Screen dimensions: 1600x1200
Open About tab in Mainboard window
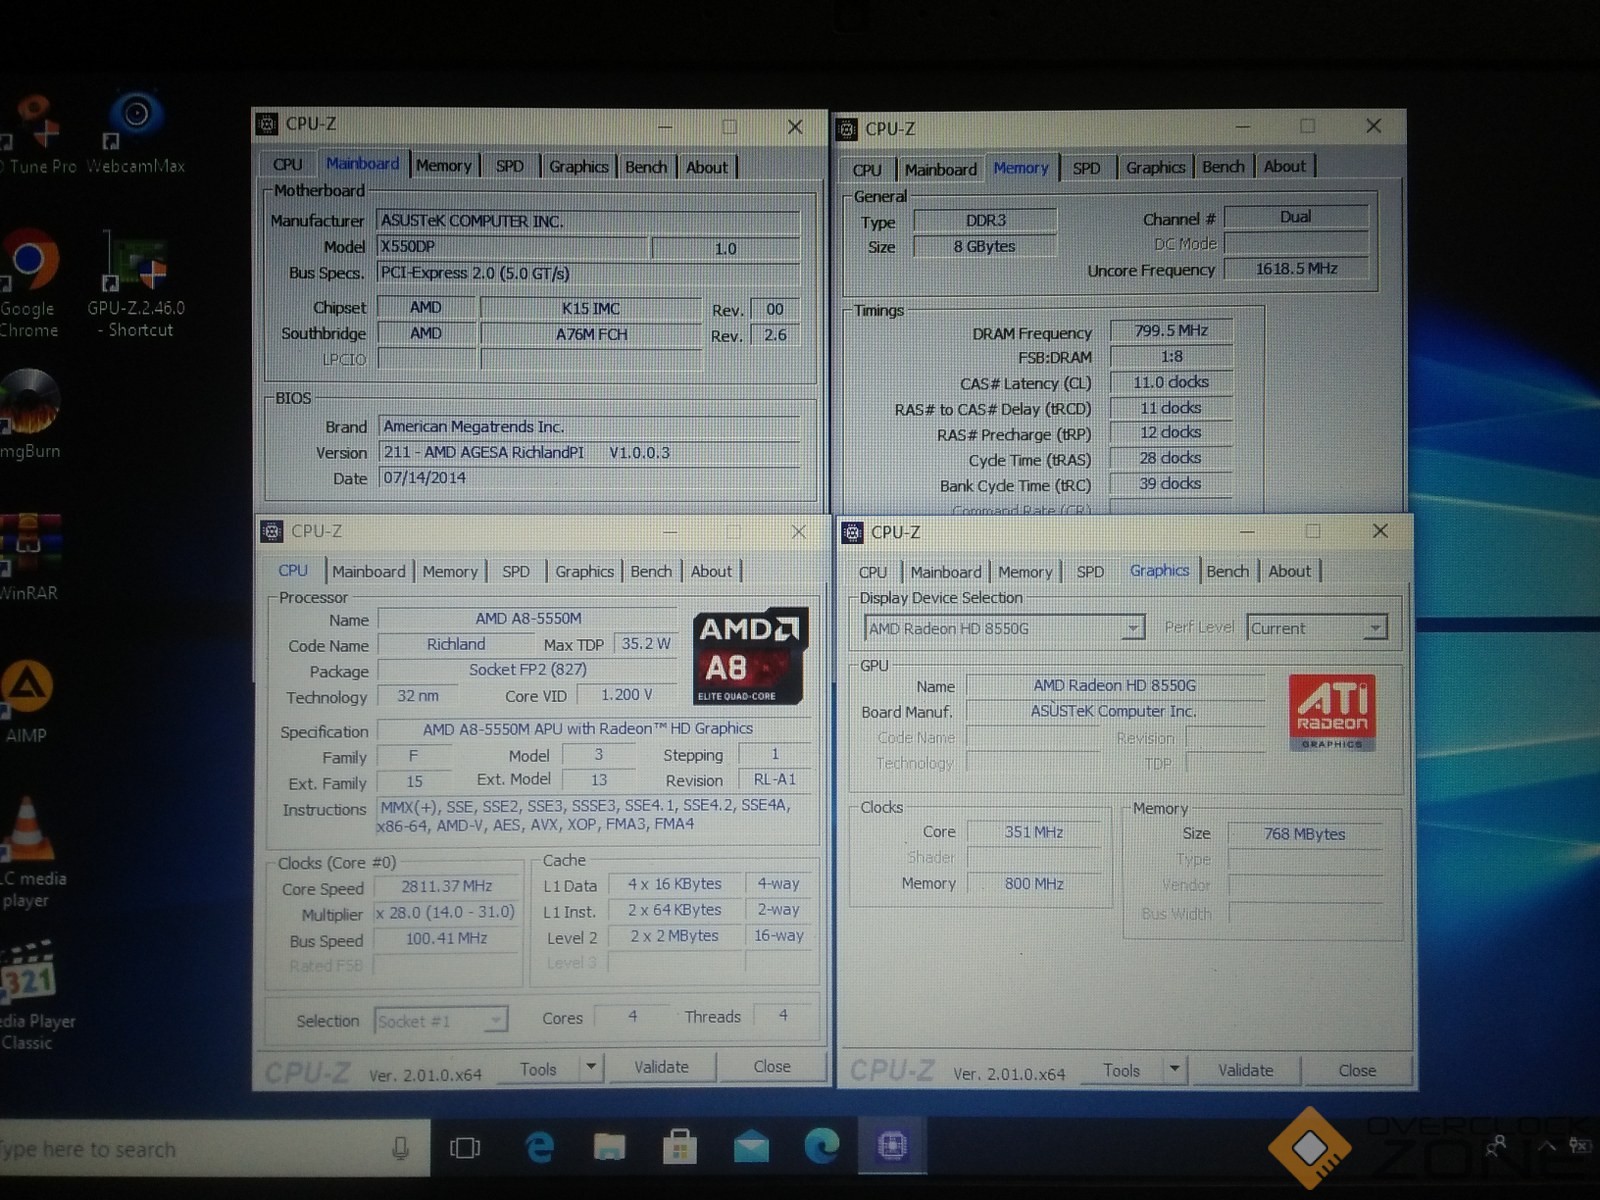pos(706,167)
